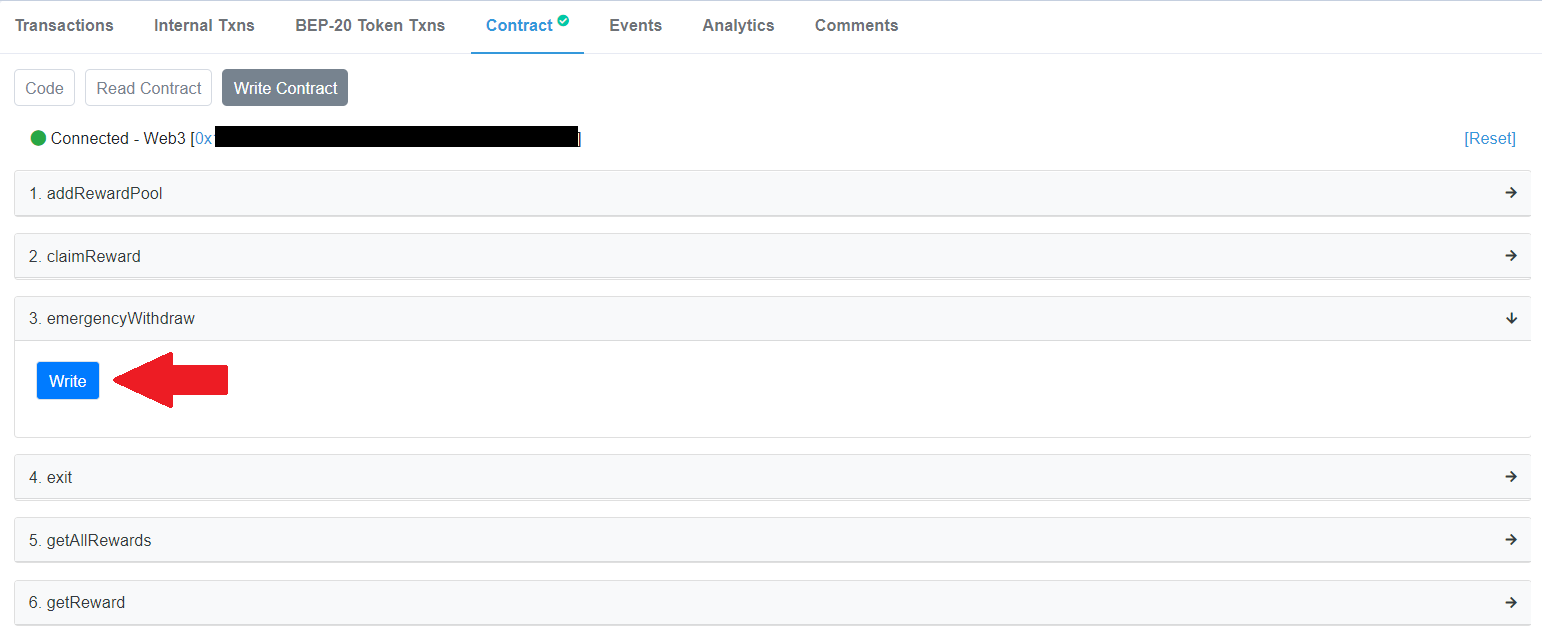The image size is (1542, 626).
Task: Open BEP-20 Token Txns tab
Action: pos(370,26)
